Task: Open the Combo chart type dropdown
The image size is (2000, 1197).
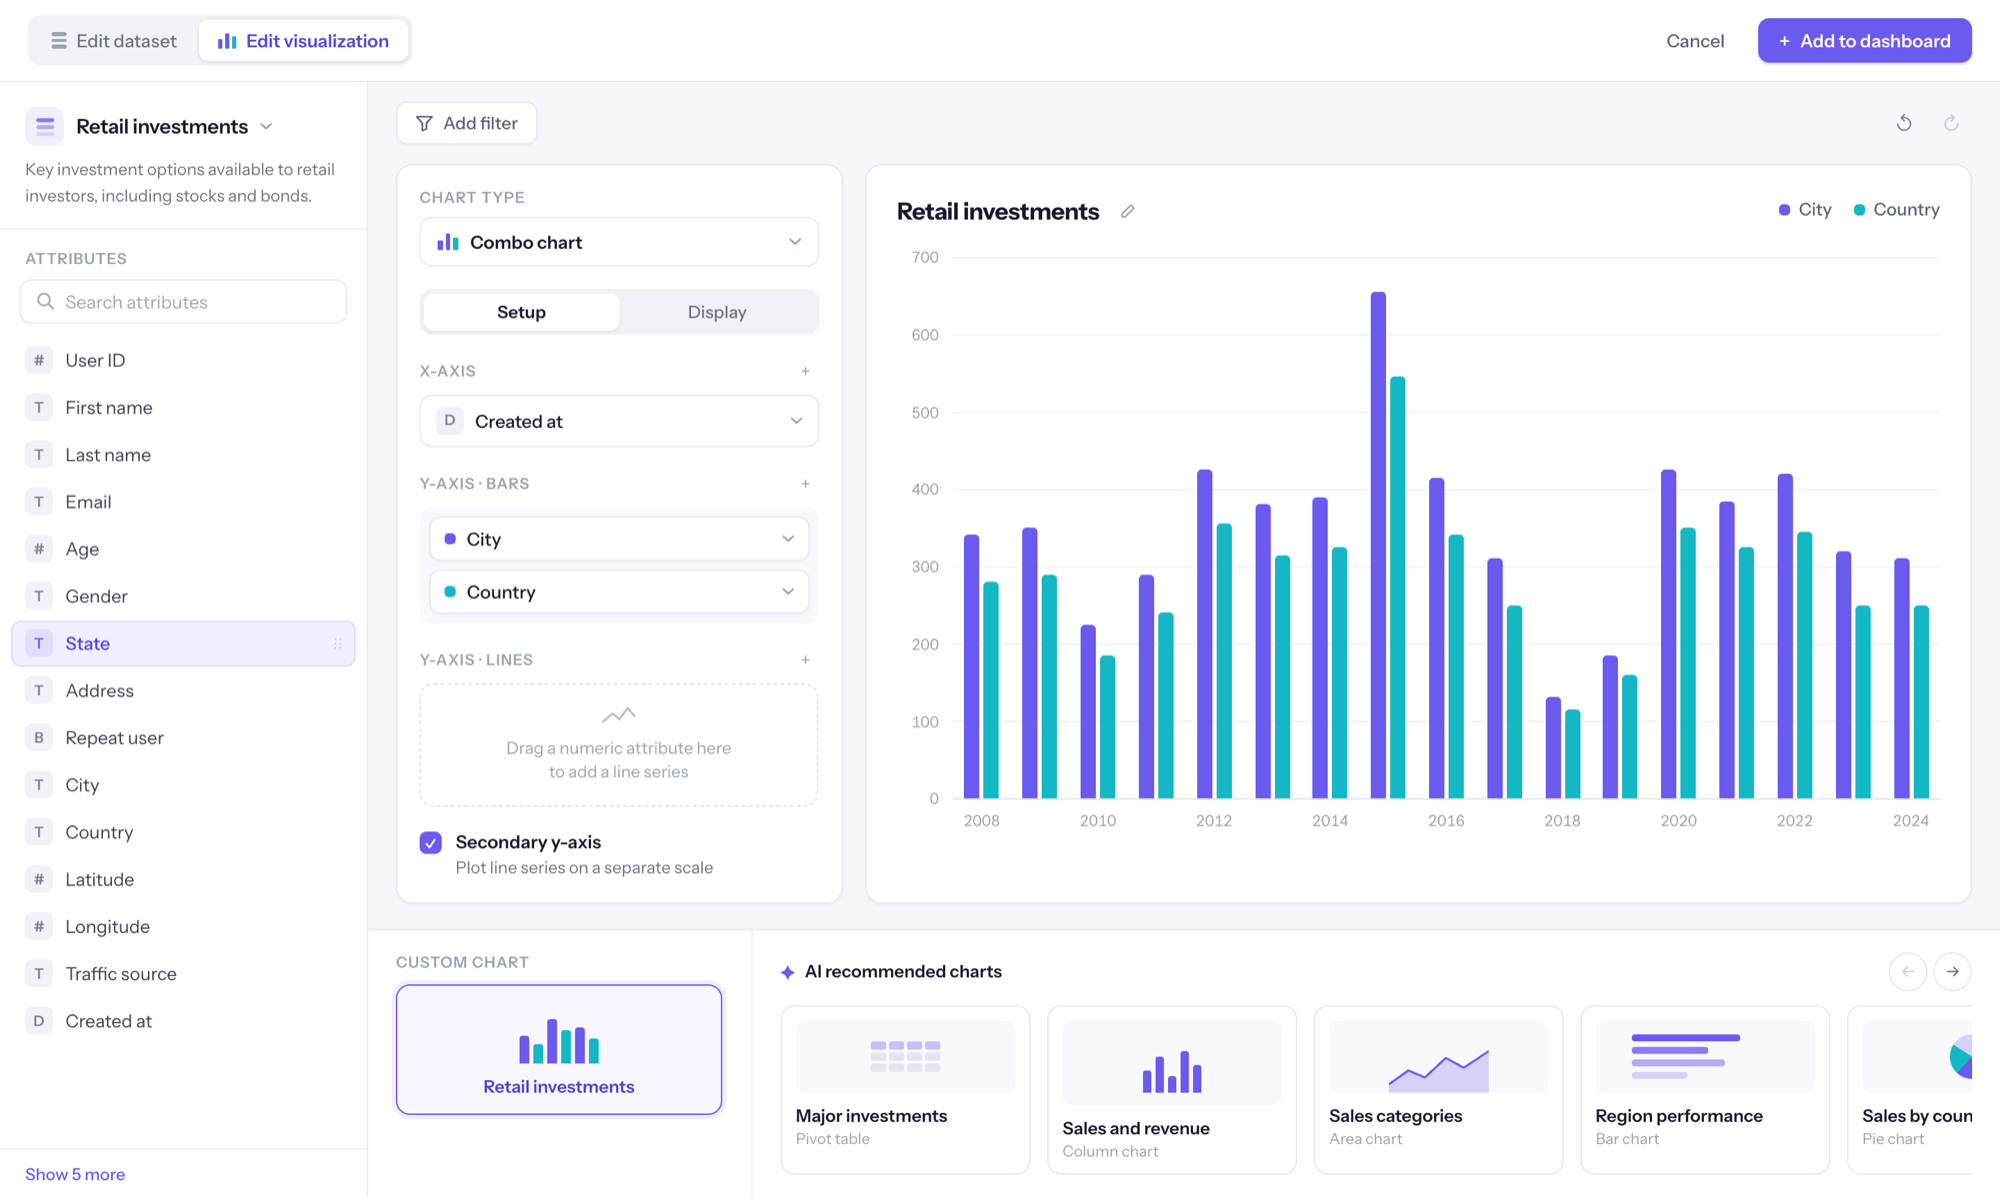Action: (x=619, y=242)
